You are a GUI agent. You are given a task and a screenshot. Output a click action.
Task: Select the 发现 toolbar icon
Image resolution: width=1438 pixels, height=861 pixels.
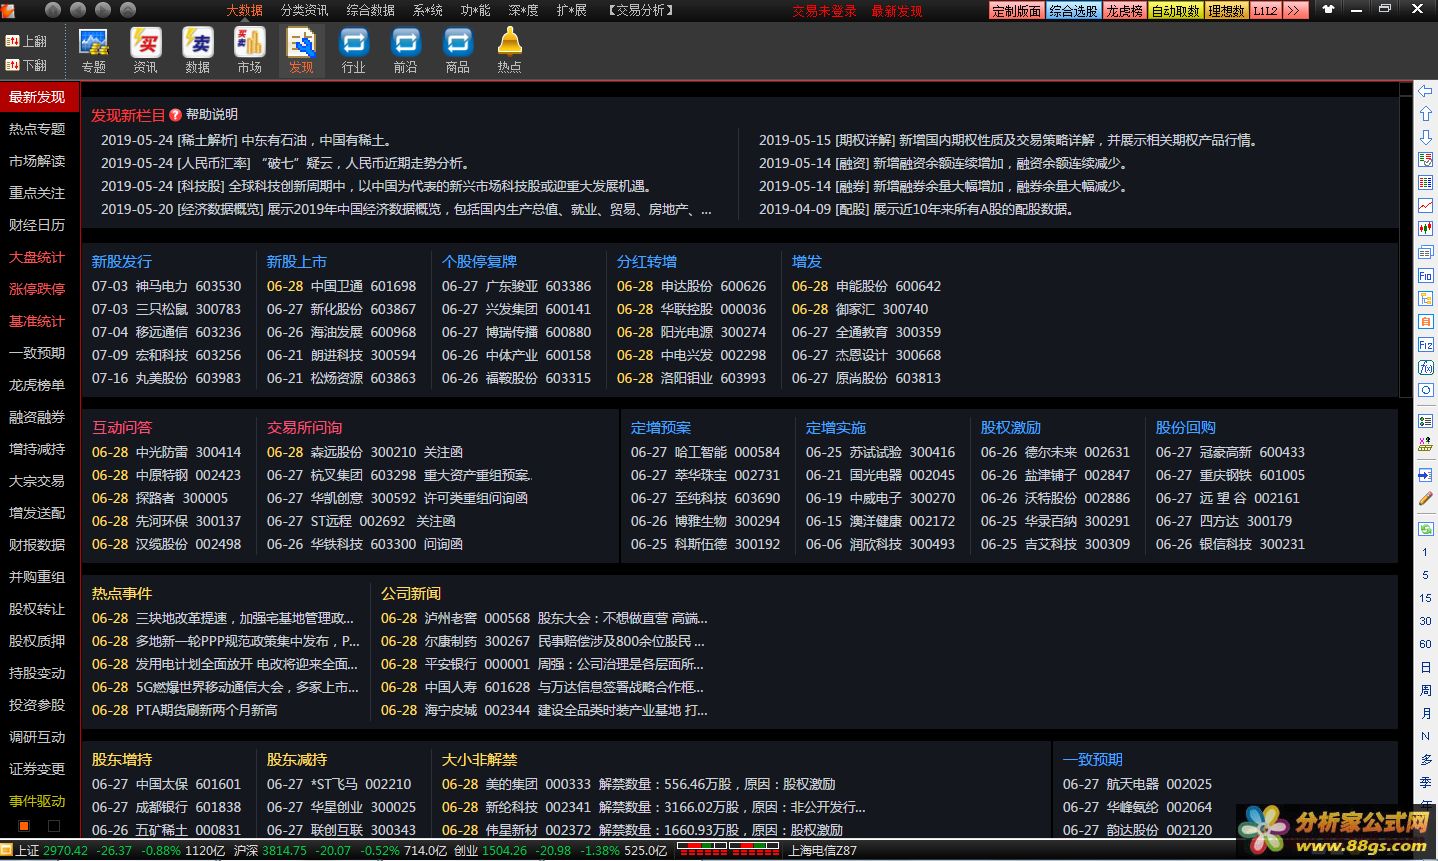[x=302, y=50]
